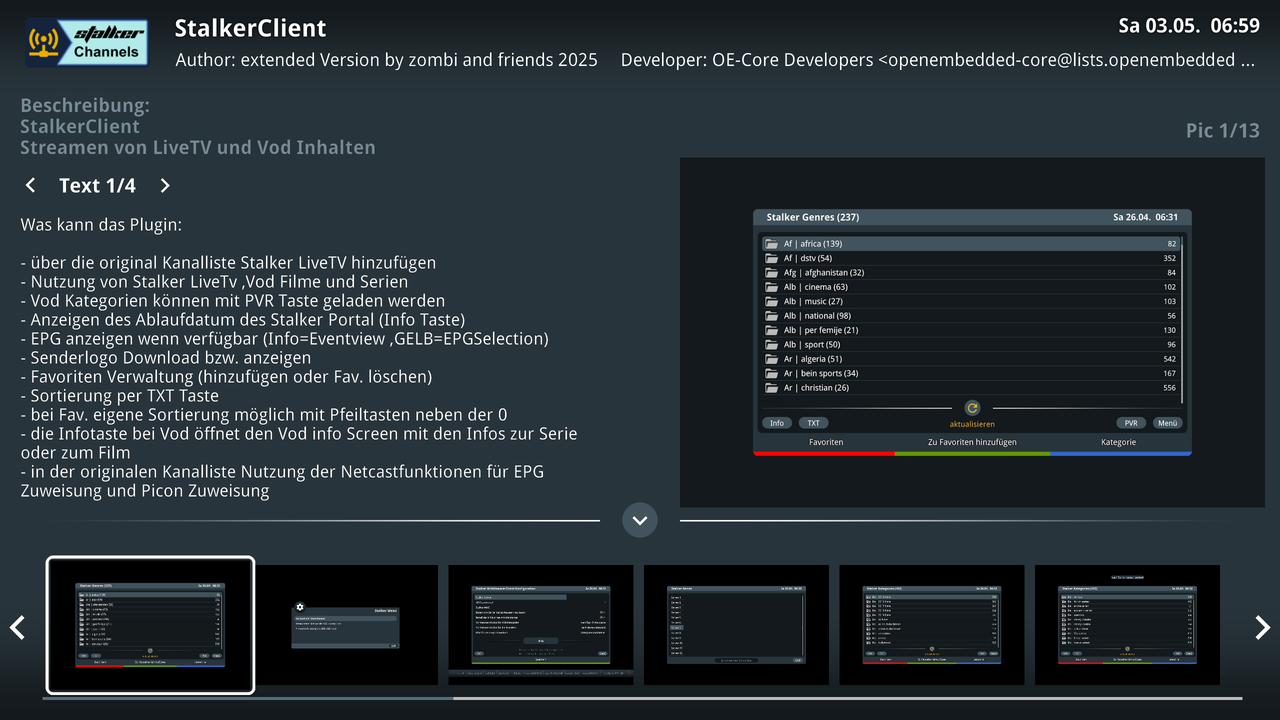Open the fourth thumbnail with the plain list
This screenshot has height=720, width=1280.
coord(736,625)
